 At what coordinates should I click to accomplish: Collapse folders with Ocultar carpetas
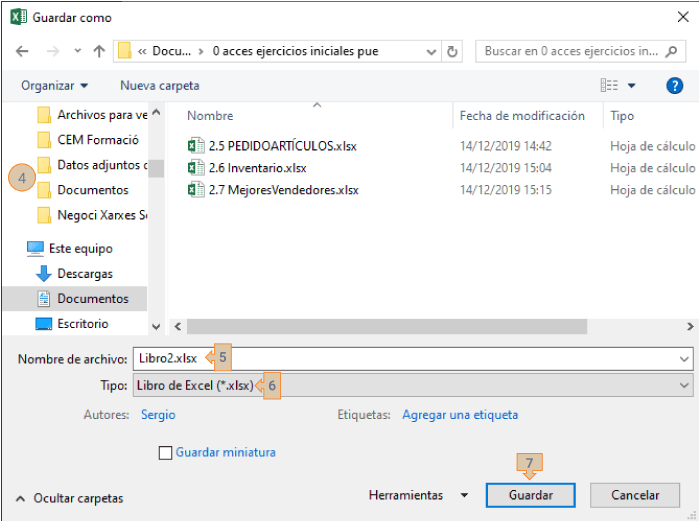pyautogui.click(x=70, y=498)
